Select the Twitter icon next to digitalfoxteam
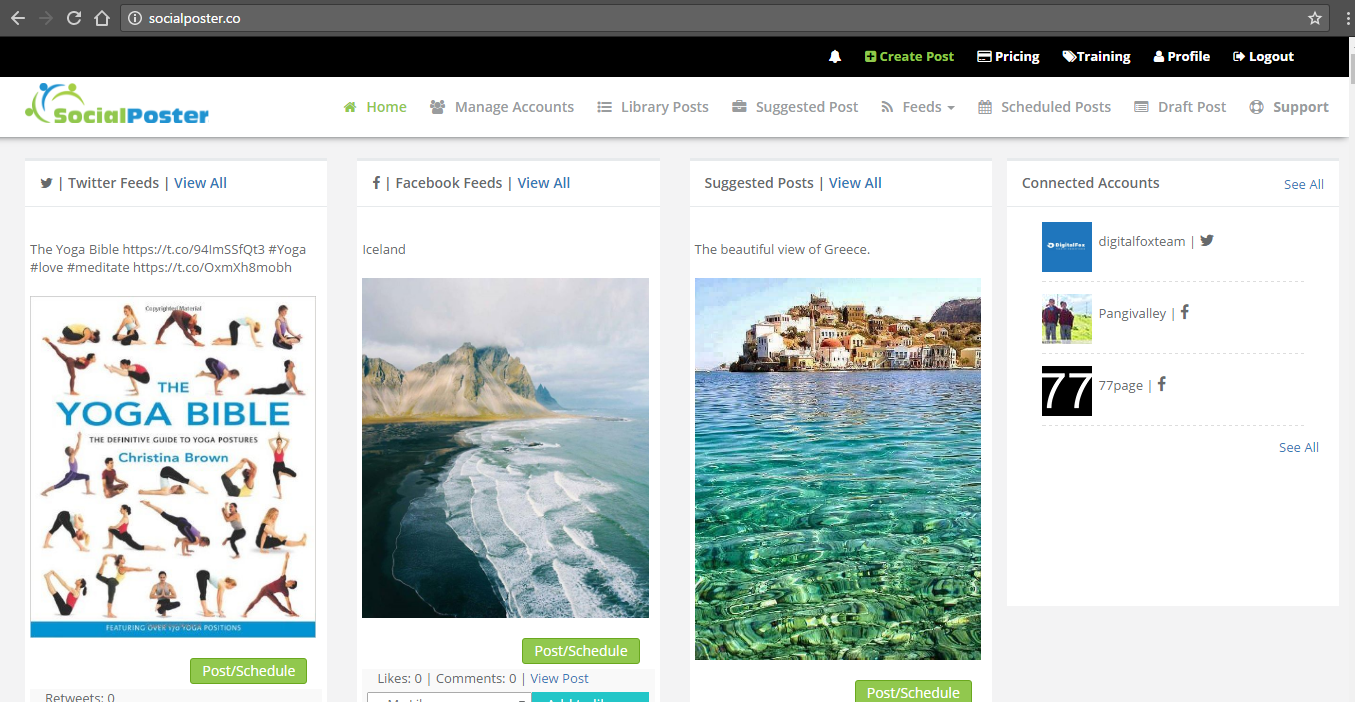Screen dimensions: 1355x702 tap(1207, 240)
